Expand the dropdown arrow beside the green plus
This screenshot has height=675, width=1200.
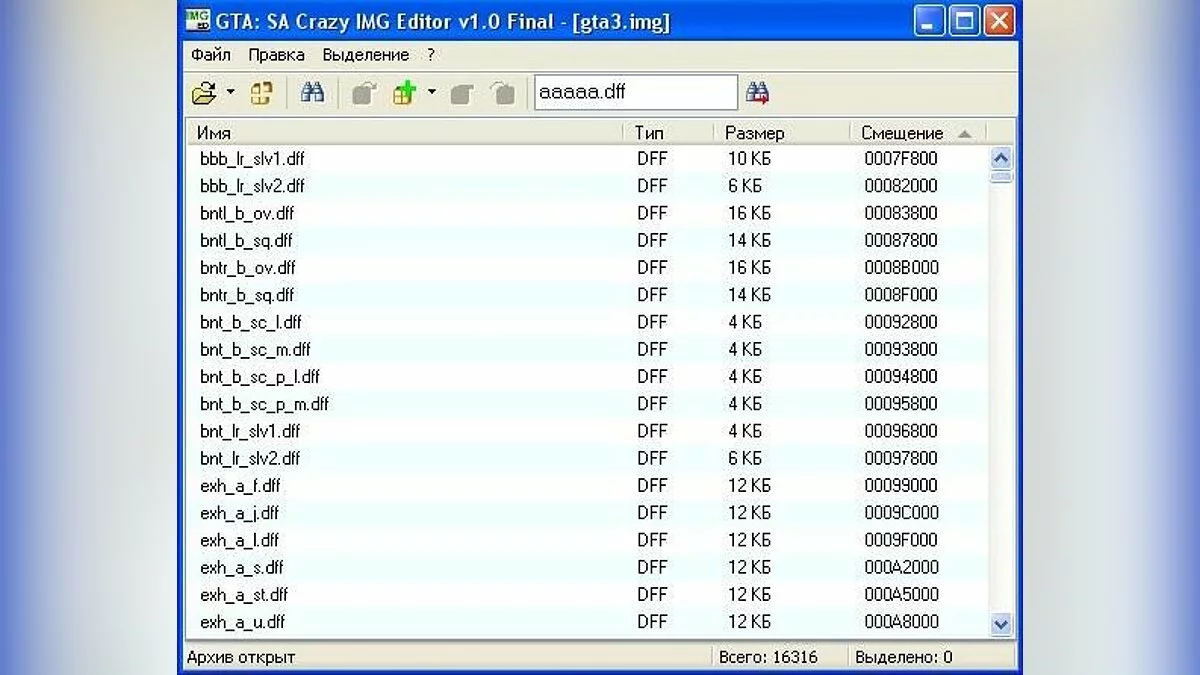pyautogui.click(x=431, y=93)
